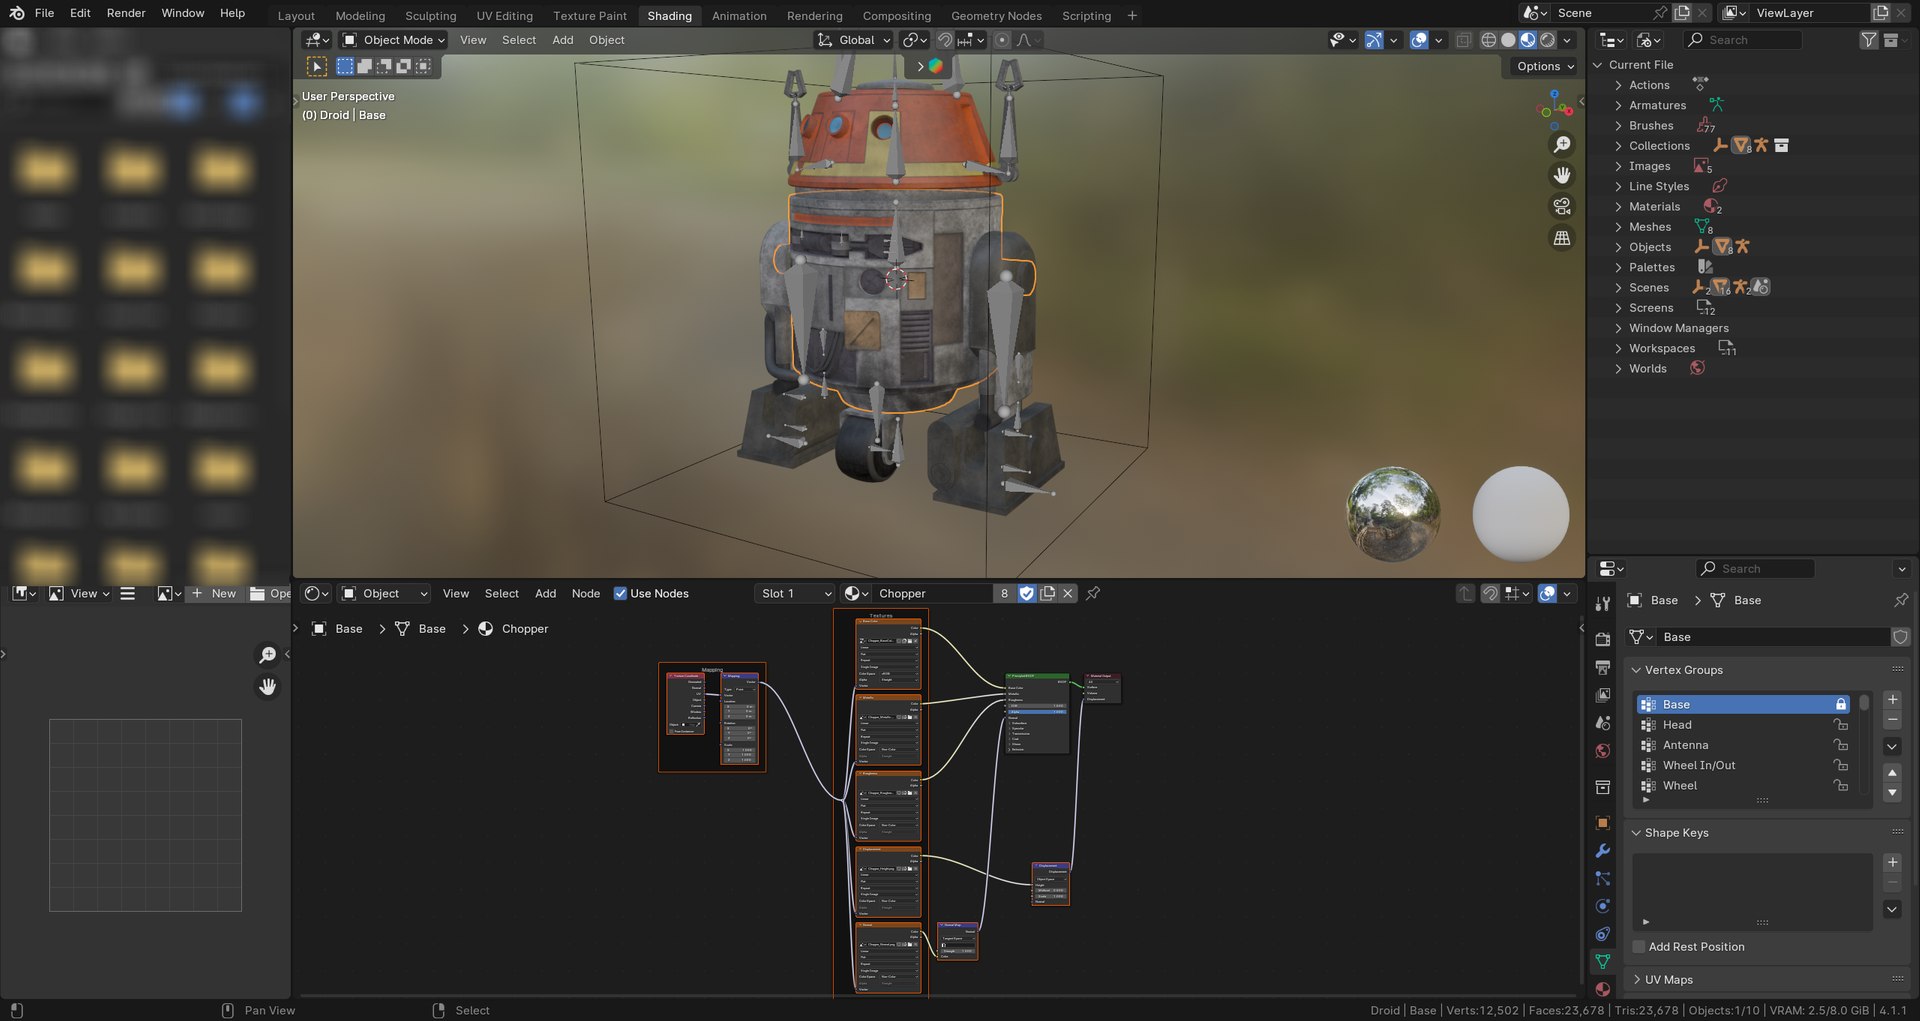
Task: Toggle fake user shield on Chopper material
Action: (1026, 594)
